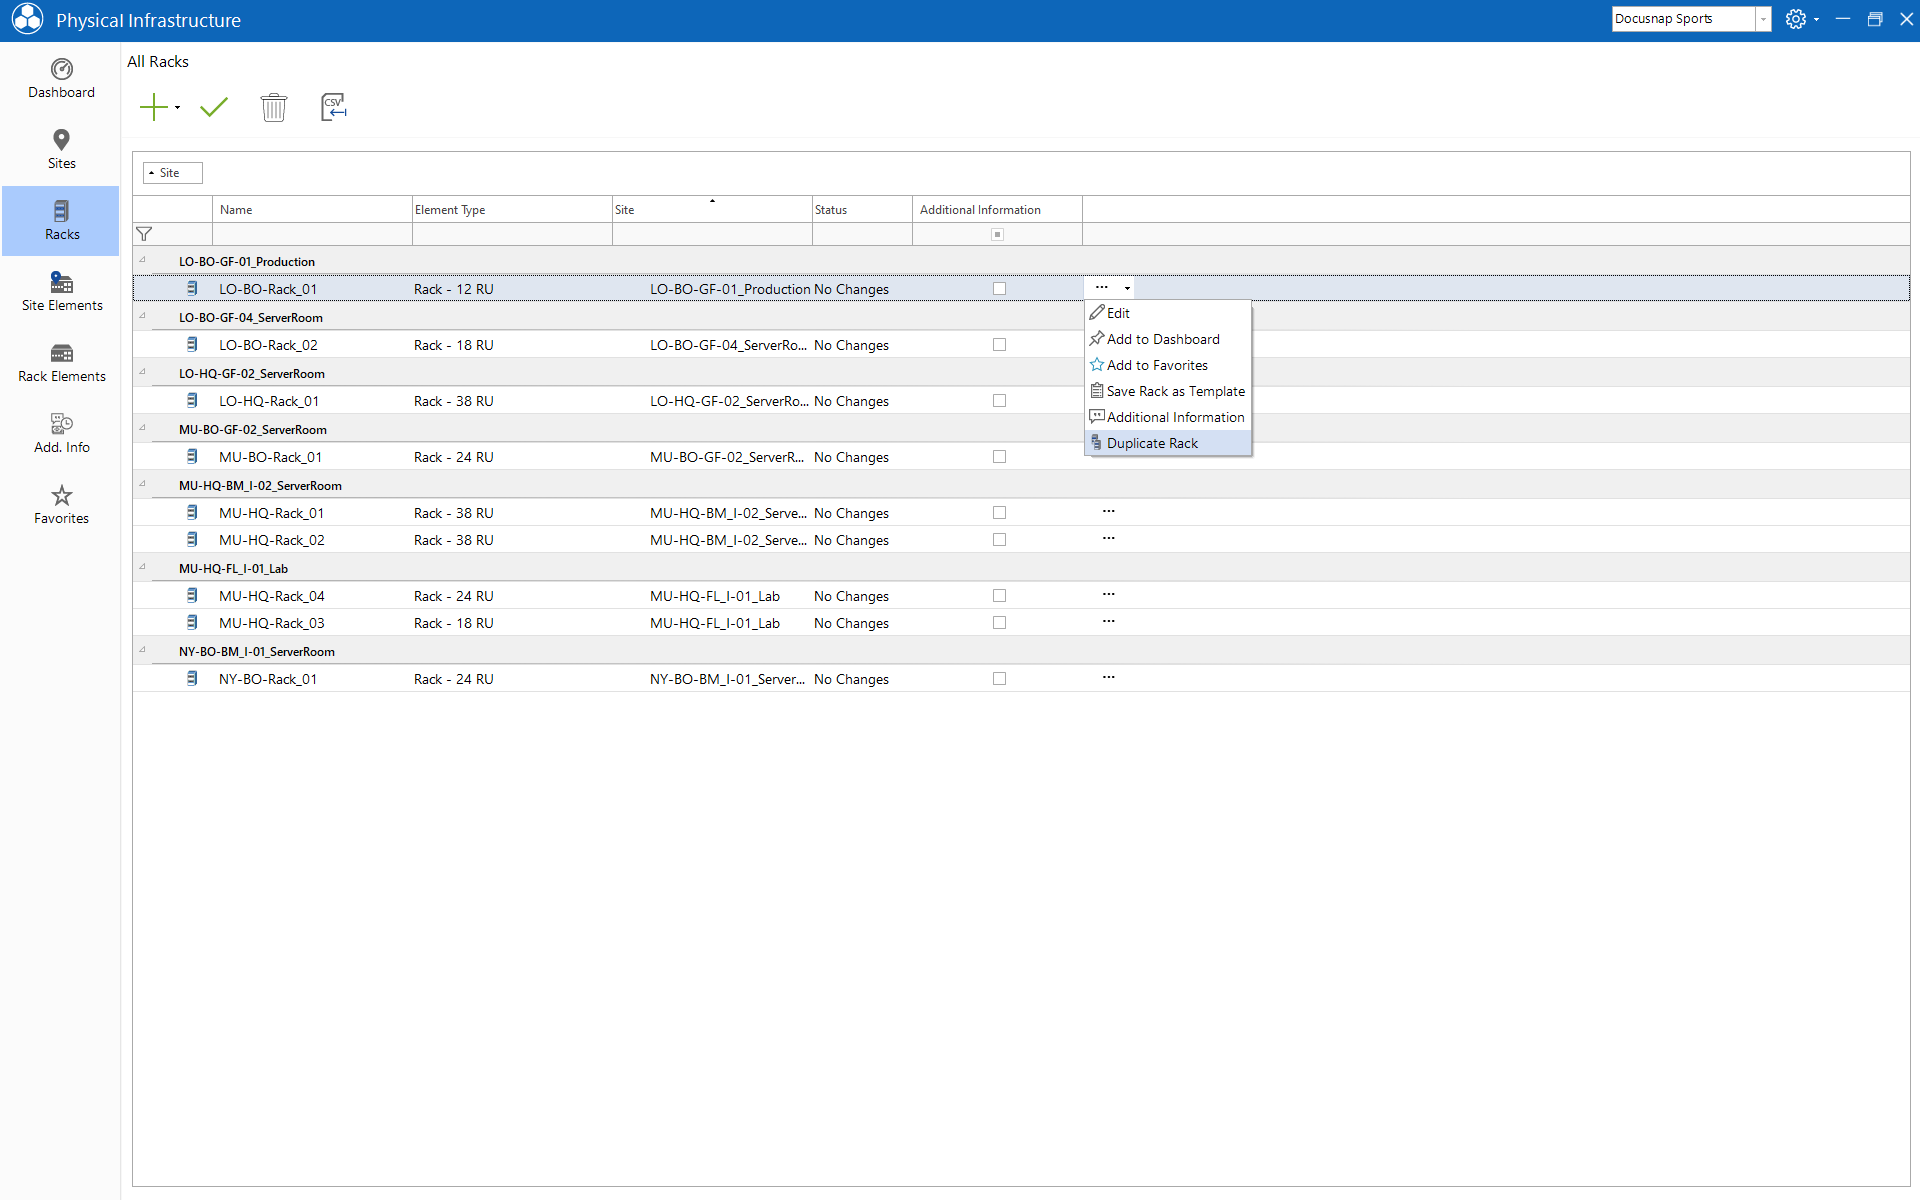Toggle the Additional Information filter checkbox
Screen dimensions: 1920x1200
997,235
